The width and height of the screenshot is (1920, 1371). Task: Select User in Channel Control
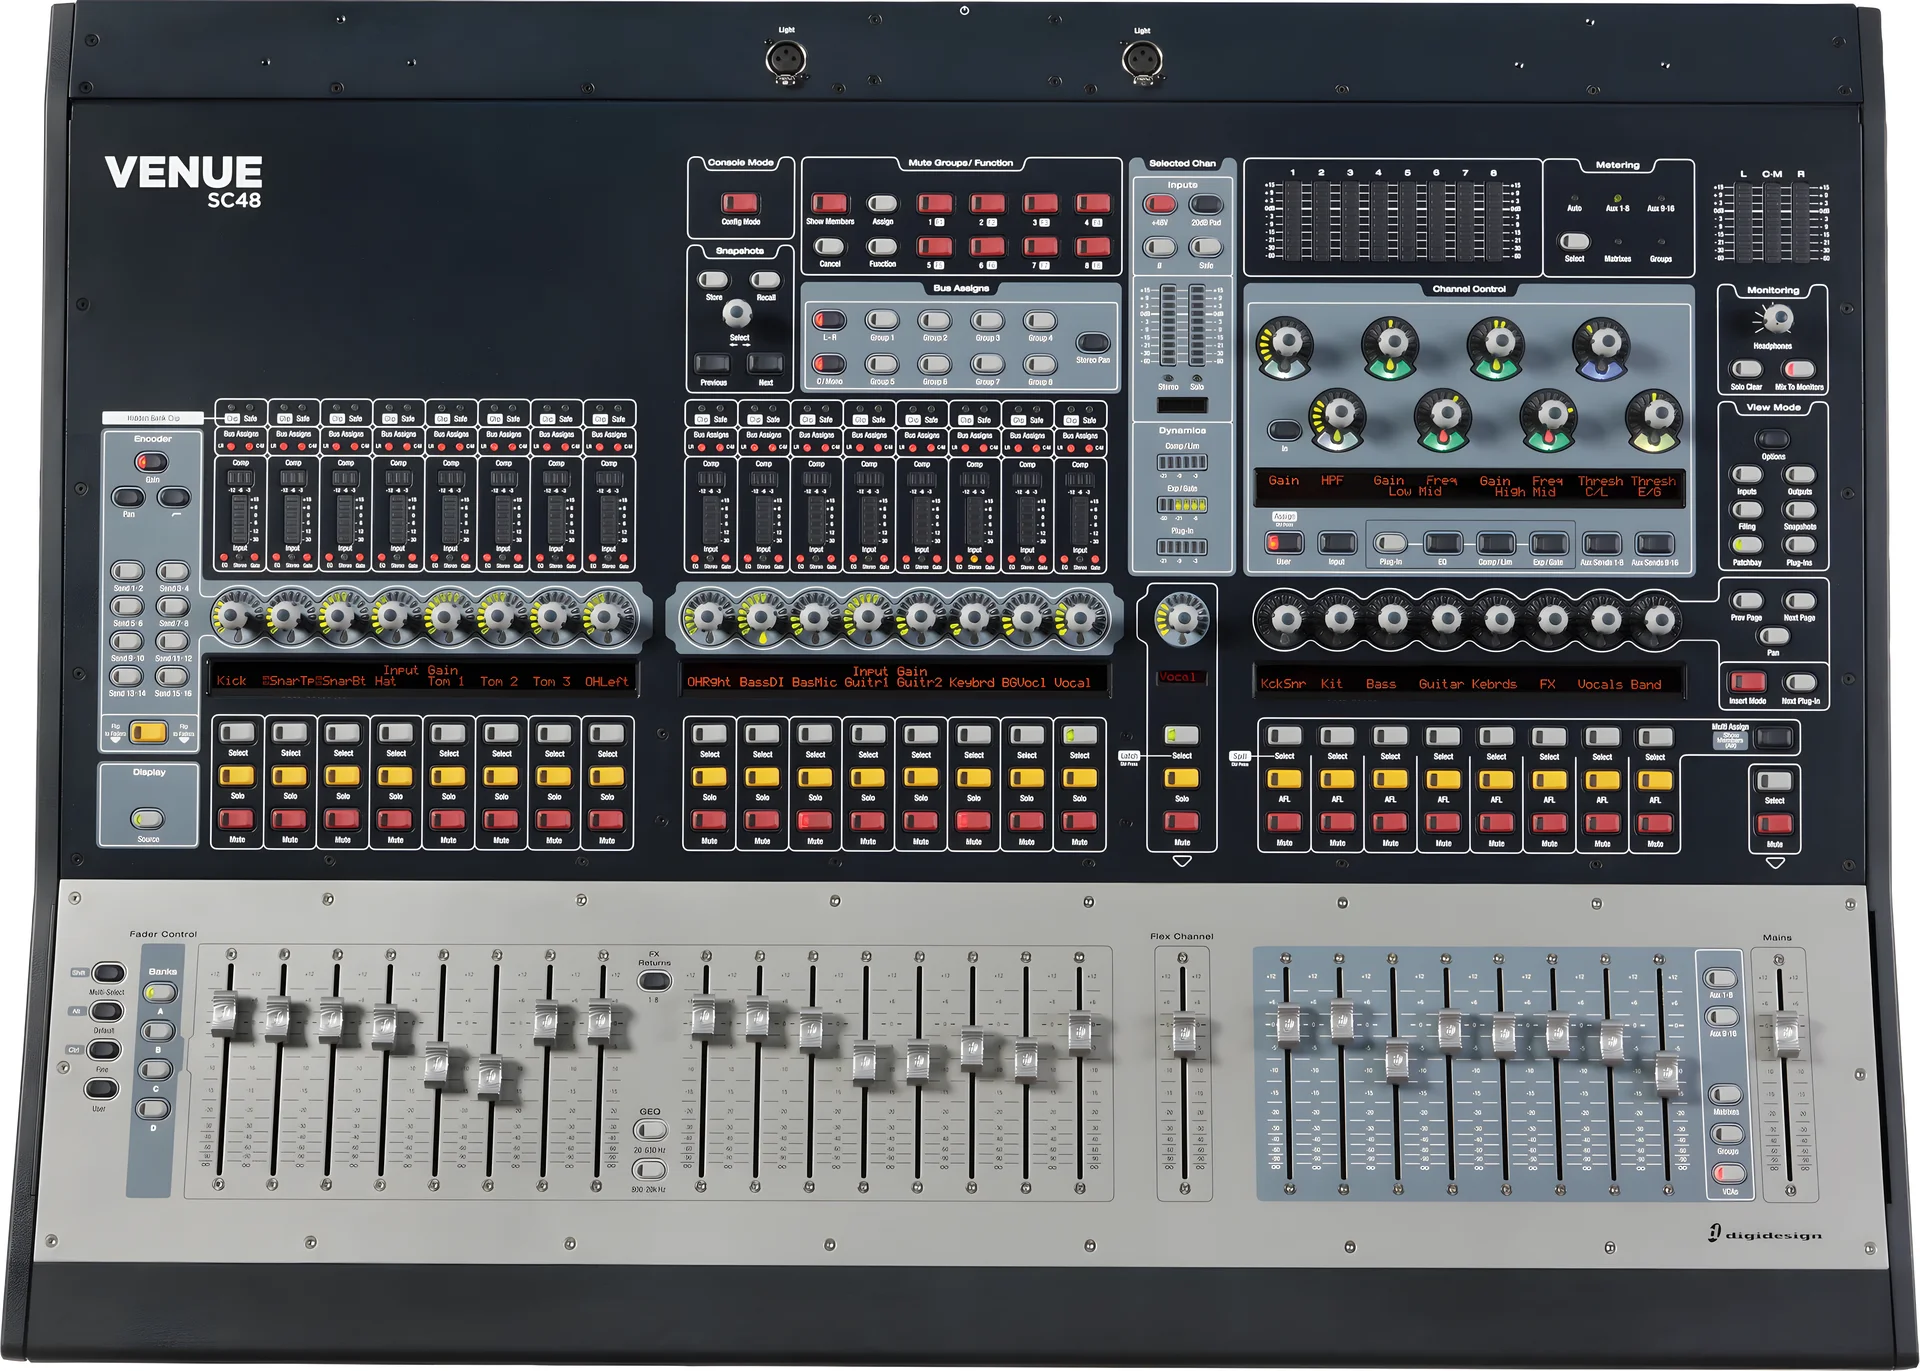point(1284,543)
